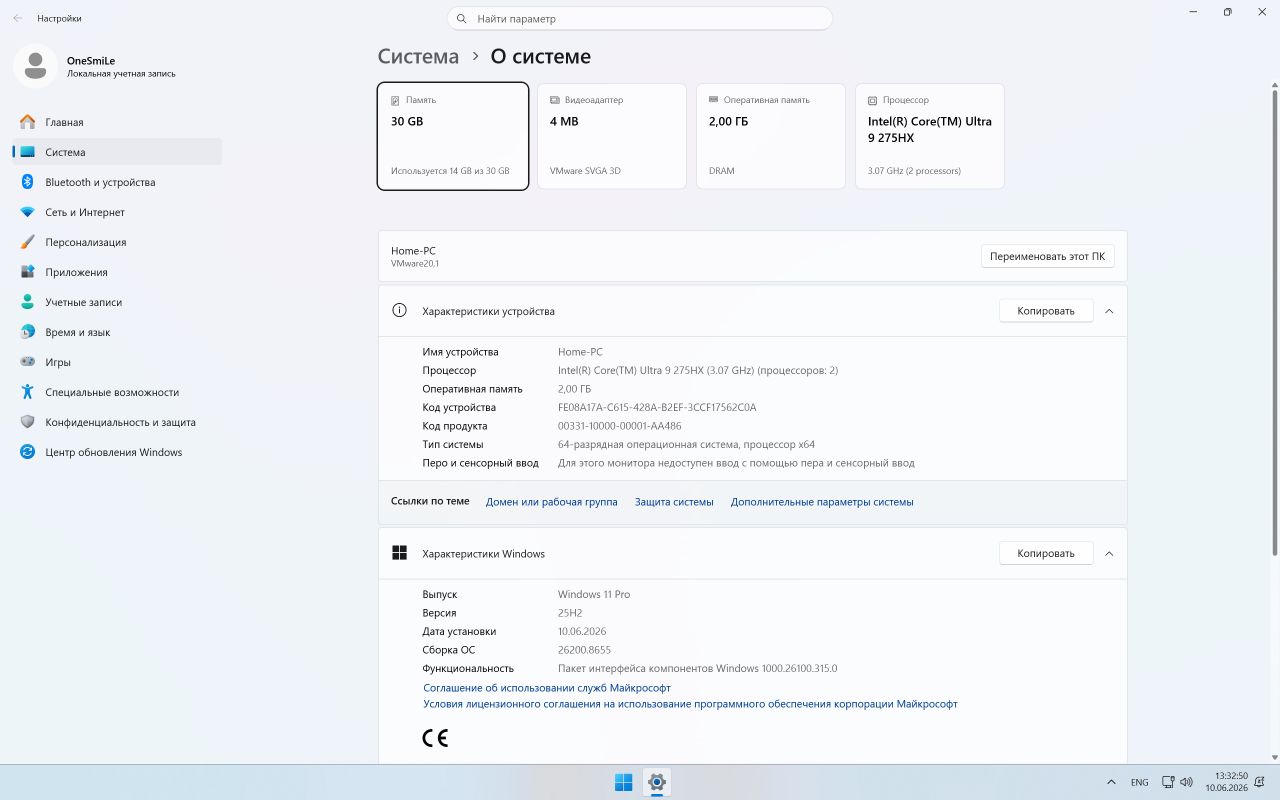
Task: Open Персонализация settings page
Action: point(117,242)
